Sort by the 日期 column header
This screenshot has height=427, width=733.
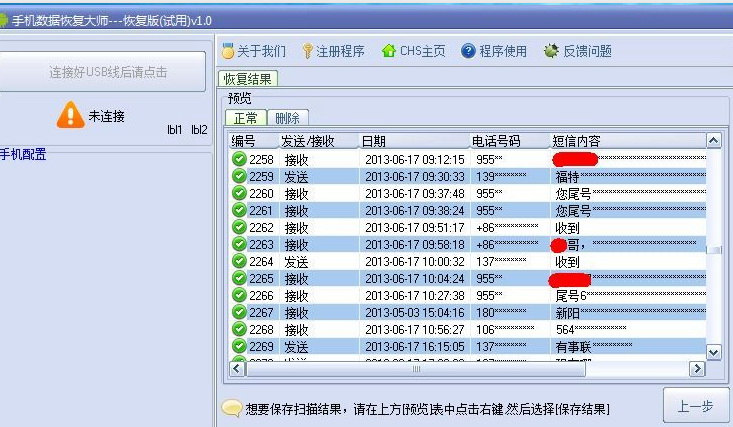(x=412, y=141)
